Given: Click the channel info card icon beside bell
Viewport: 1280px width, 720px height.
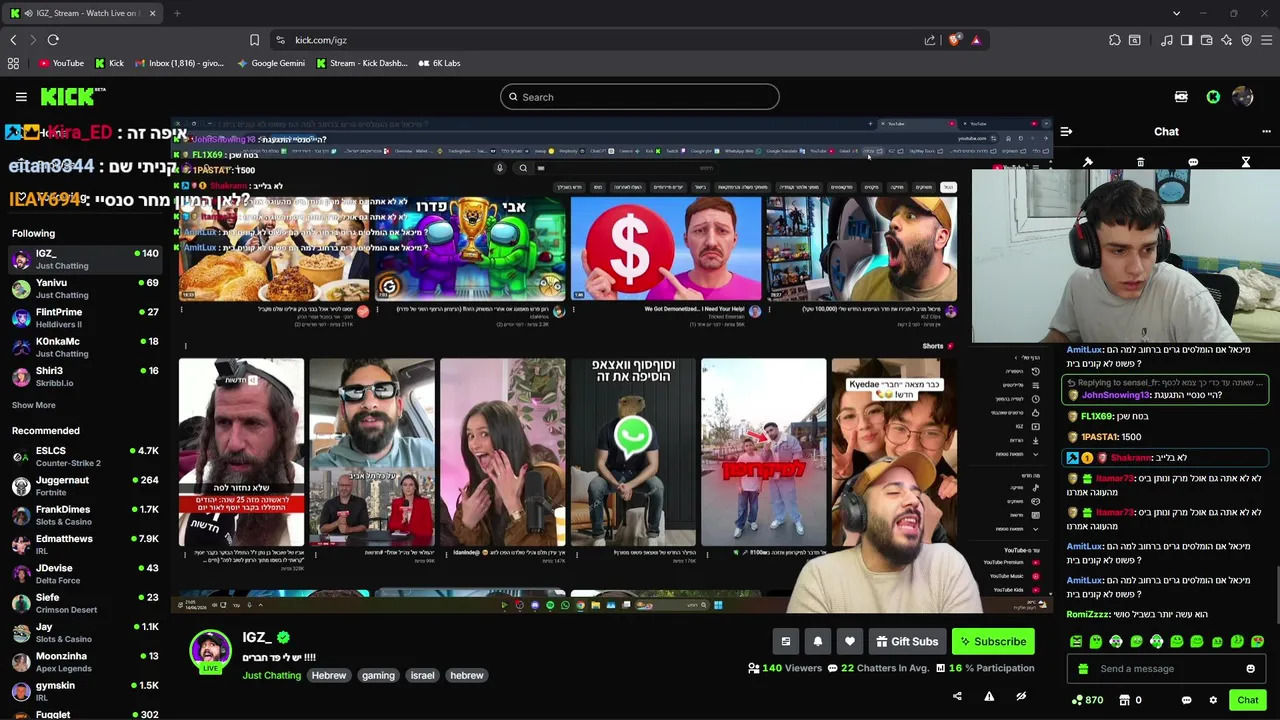Looking at the screenshot, I should click(x=786, y=642).
